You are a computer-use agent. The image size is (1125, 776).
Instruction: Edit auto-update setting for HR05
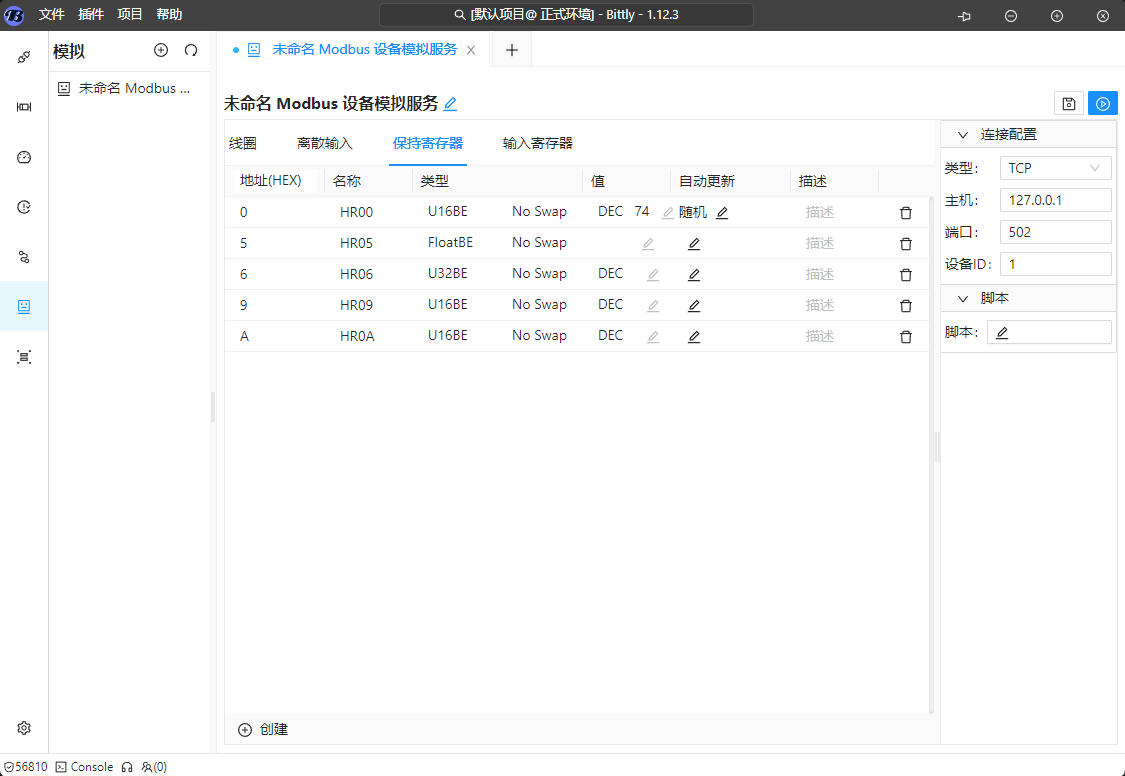[694, 244]
